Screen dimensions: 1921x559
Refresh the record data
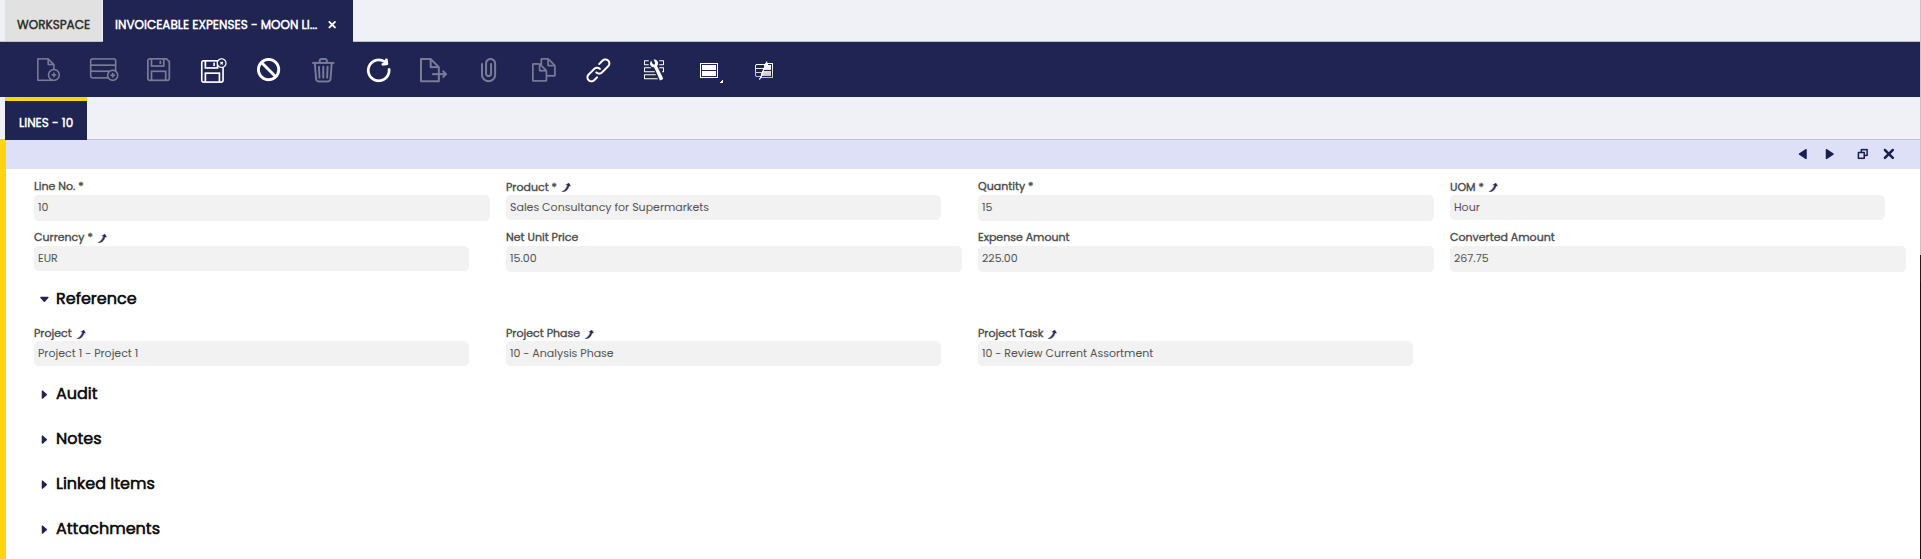pos(378,70)
